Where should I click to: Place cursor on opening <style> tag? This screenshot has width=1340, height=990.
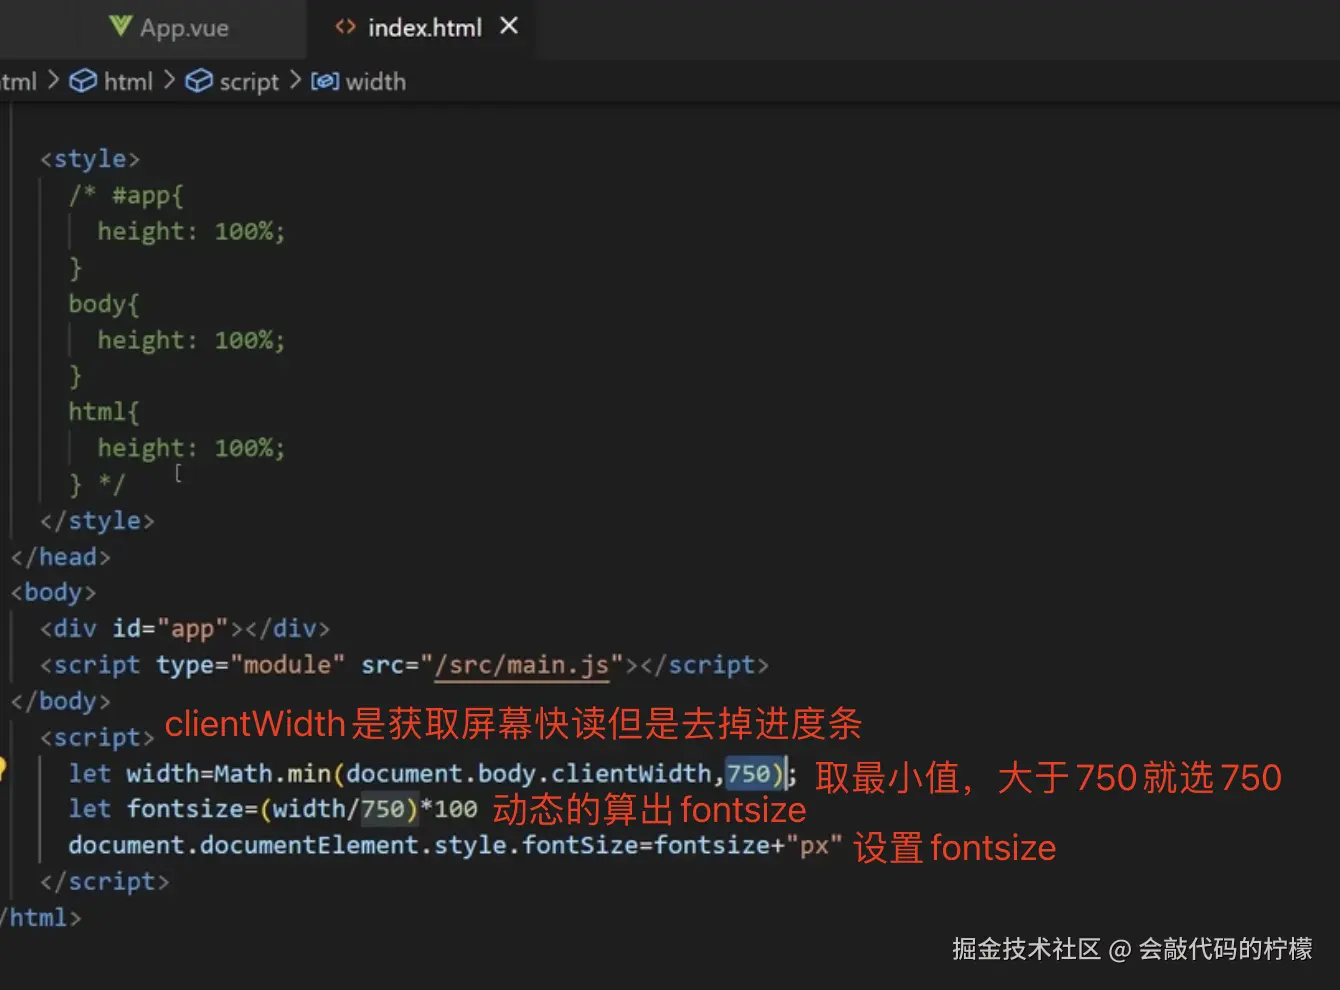coord(90,159)
